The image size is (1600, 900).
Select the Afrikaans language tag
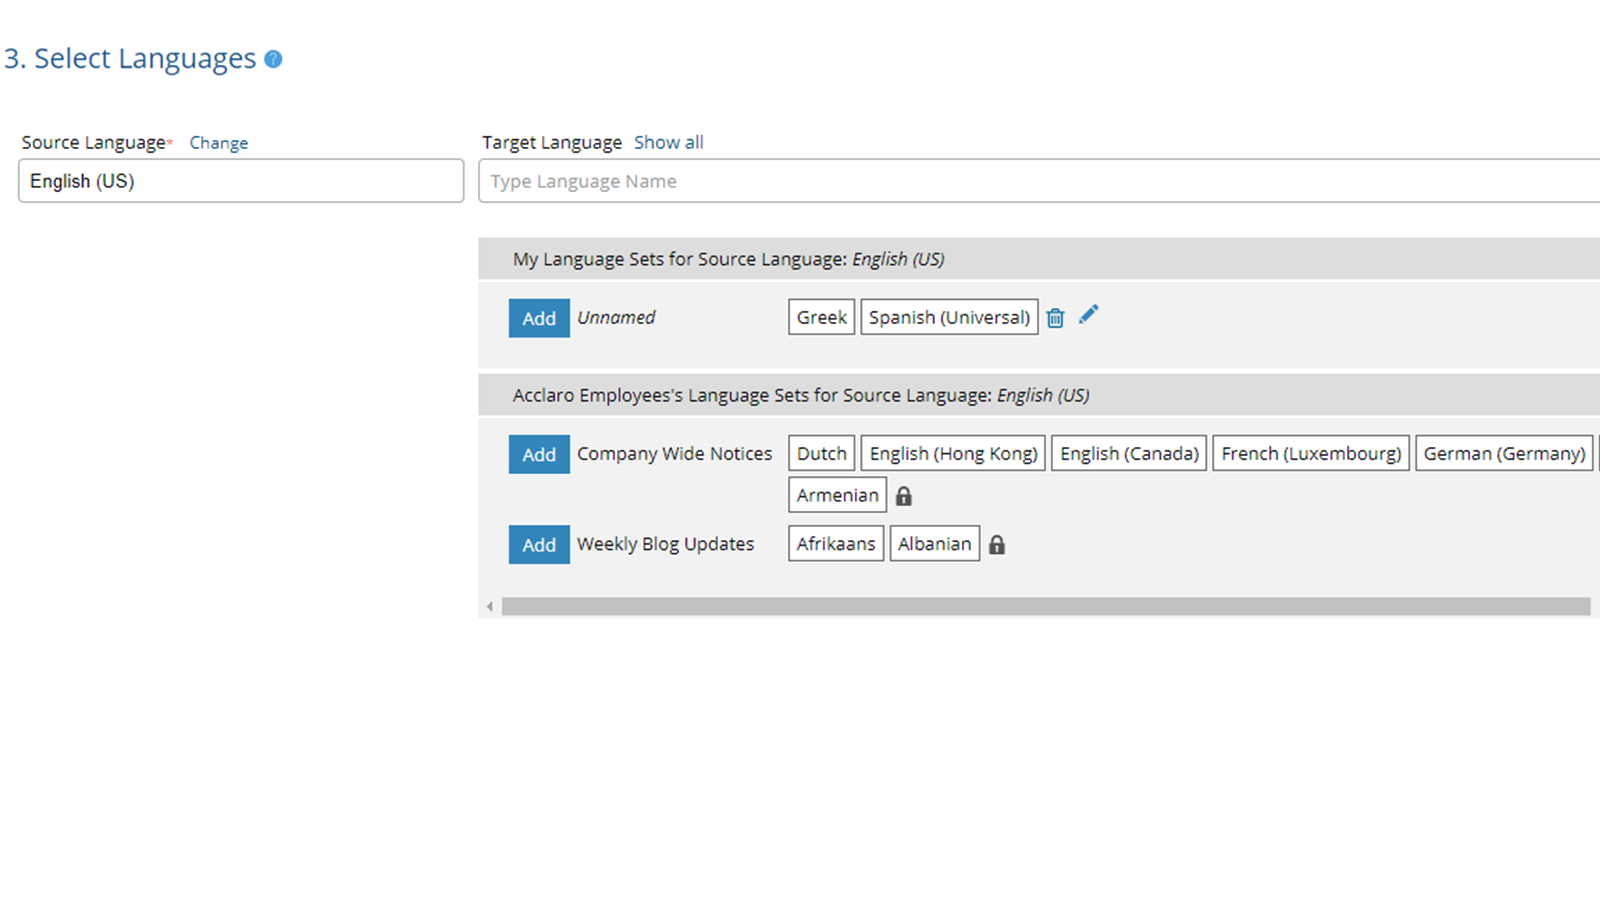(836, 544)
